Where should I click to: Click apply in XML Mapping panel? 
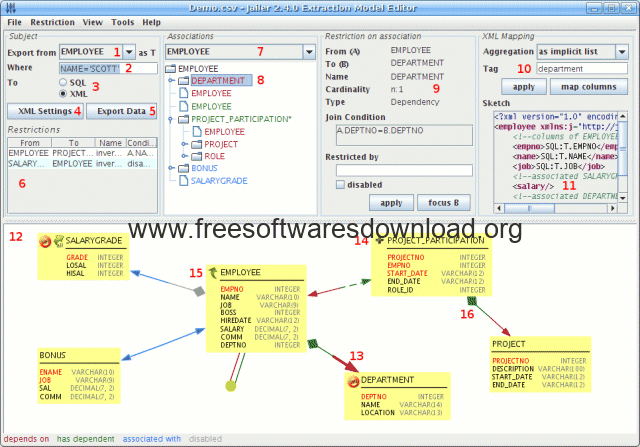(524, 87)
